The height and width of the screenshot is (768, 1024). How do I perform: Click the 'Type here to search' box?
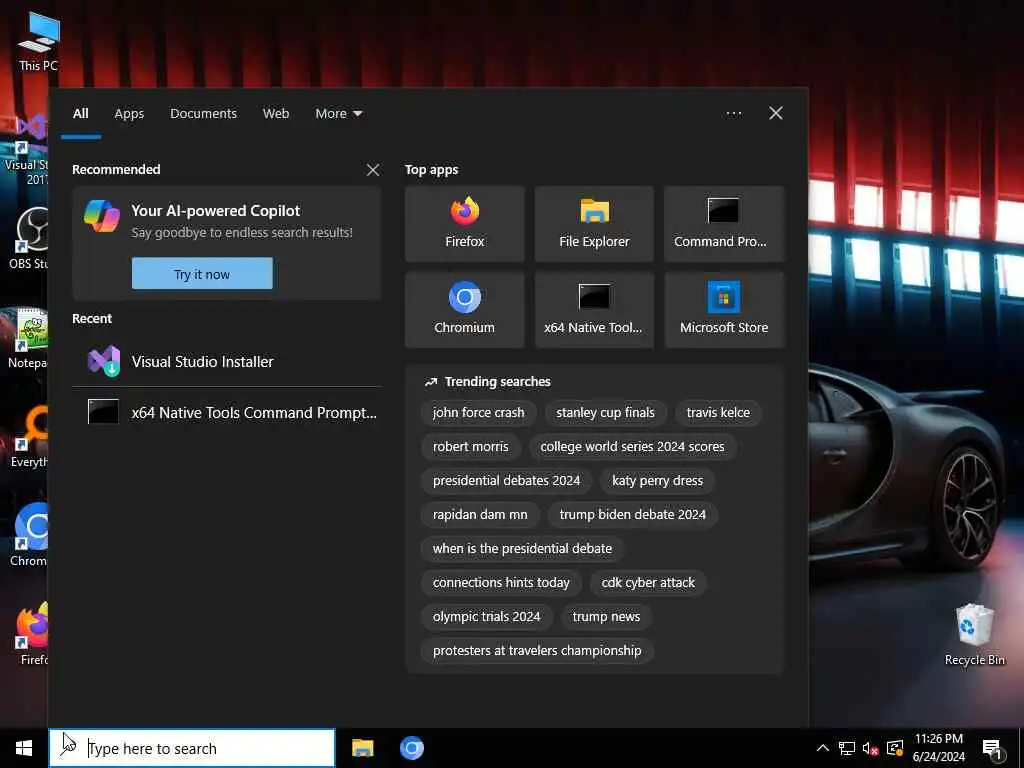[x=192, y=748]
